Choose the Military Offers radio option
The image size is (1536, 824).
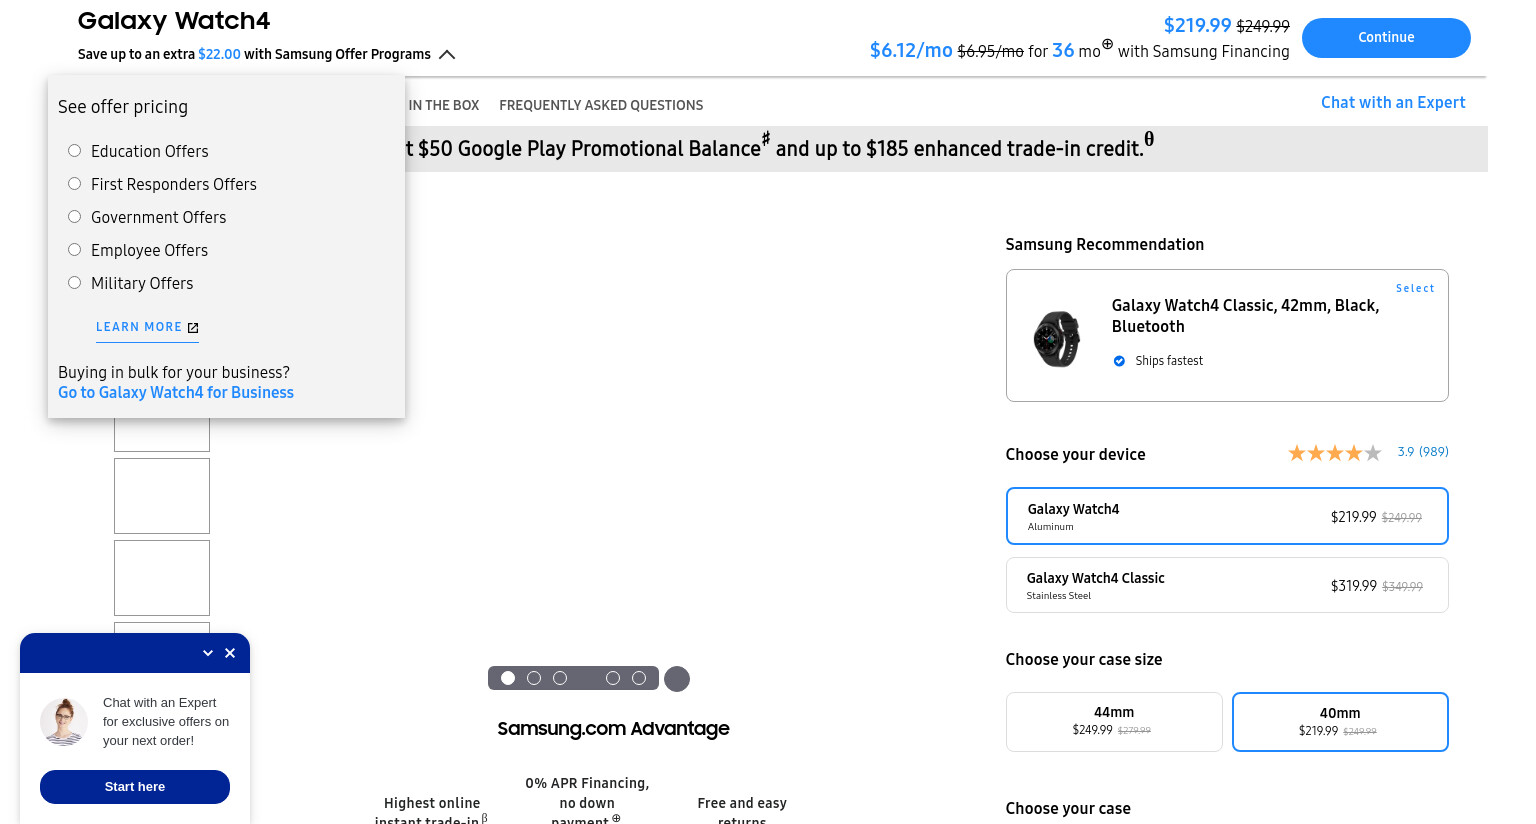pyautogui.click(x=74, y=283)
